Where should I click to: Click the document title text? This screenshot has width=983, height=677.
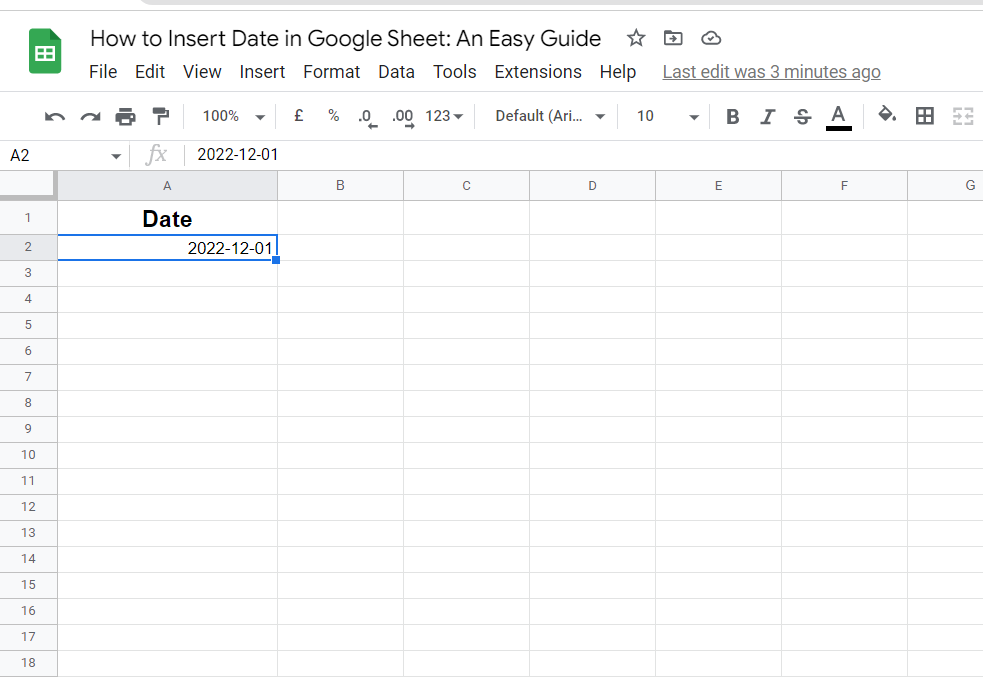(x=345, y=39)
